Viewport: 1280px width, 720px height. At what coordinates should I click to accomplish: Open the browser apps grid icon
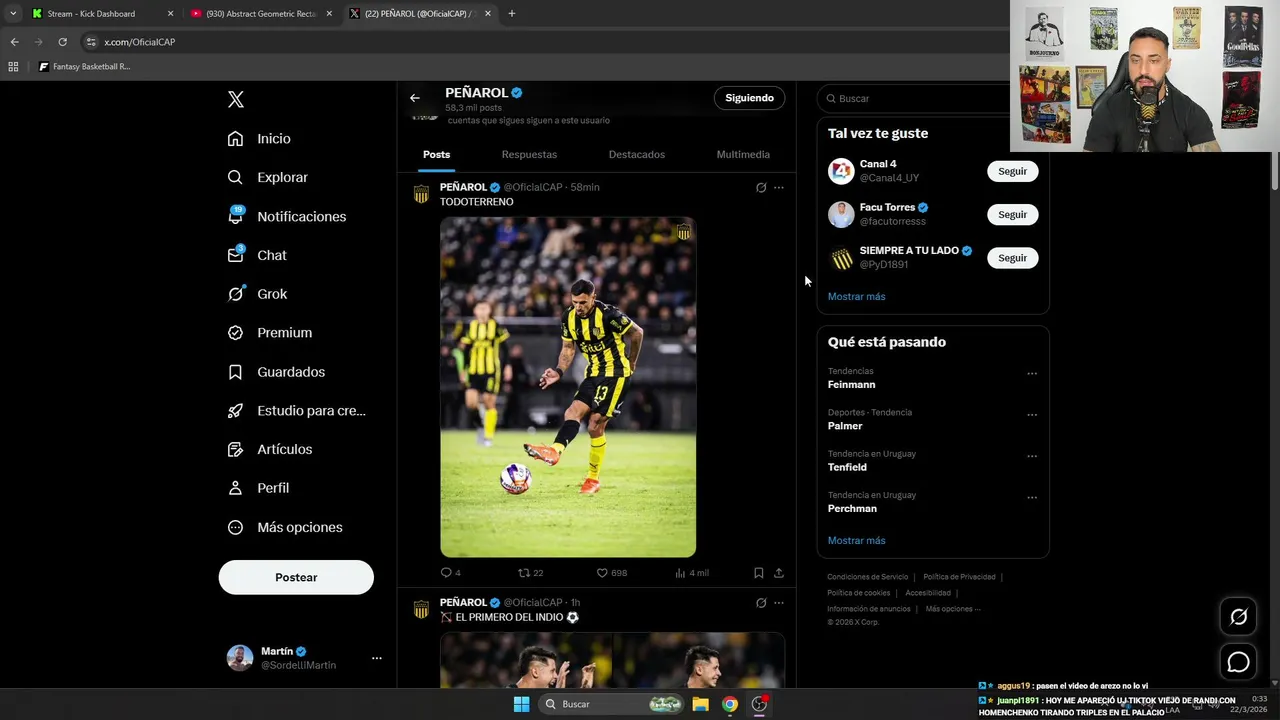[13, 67]
